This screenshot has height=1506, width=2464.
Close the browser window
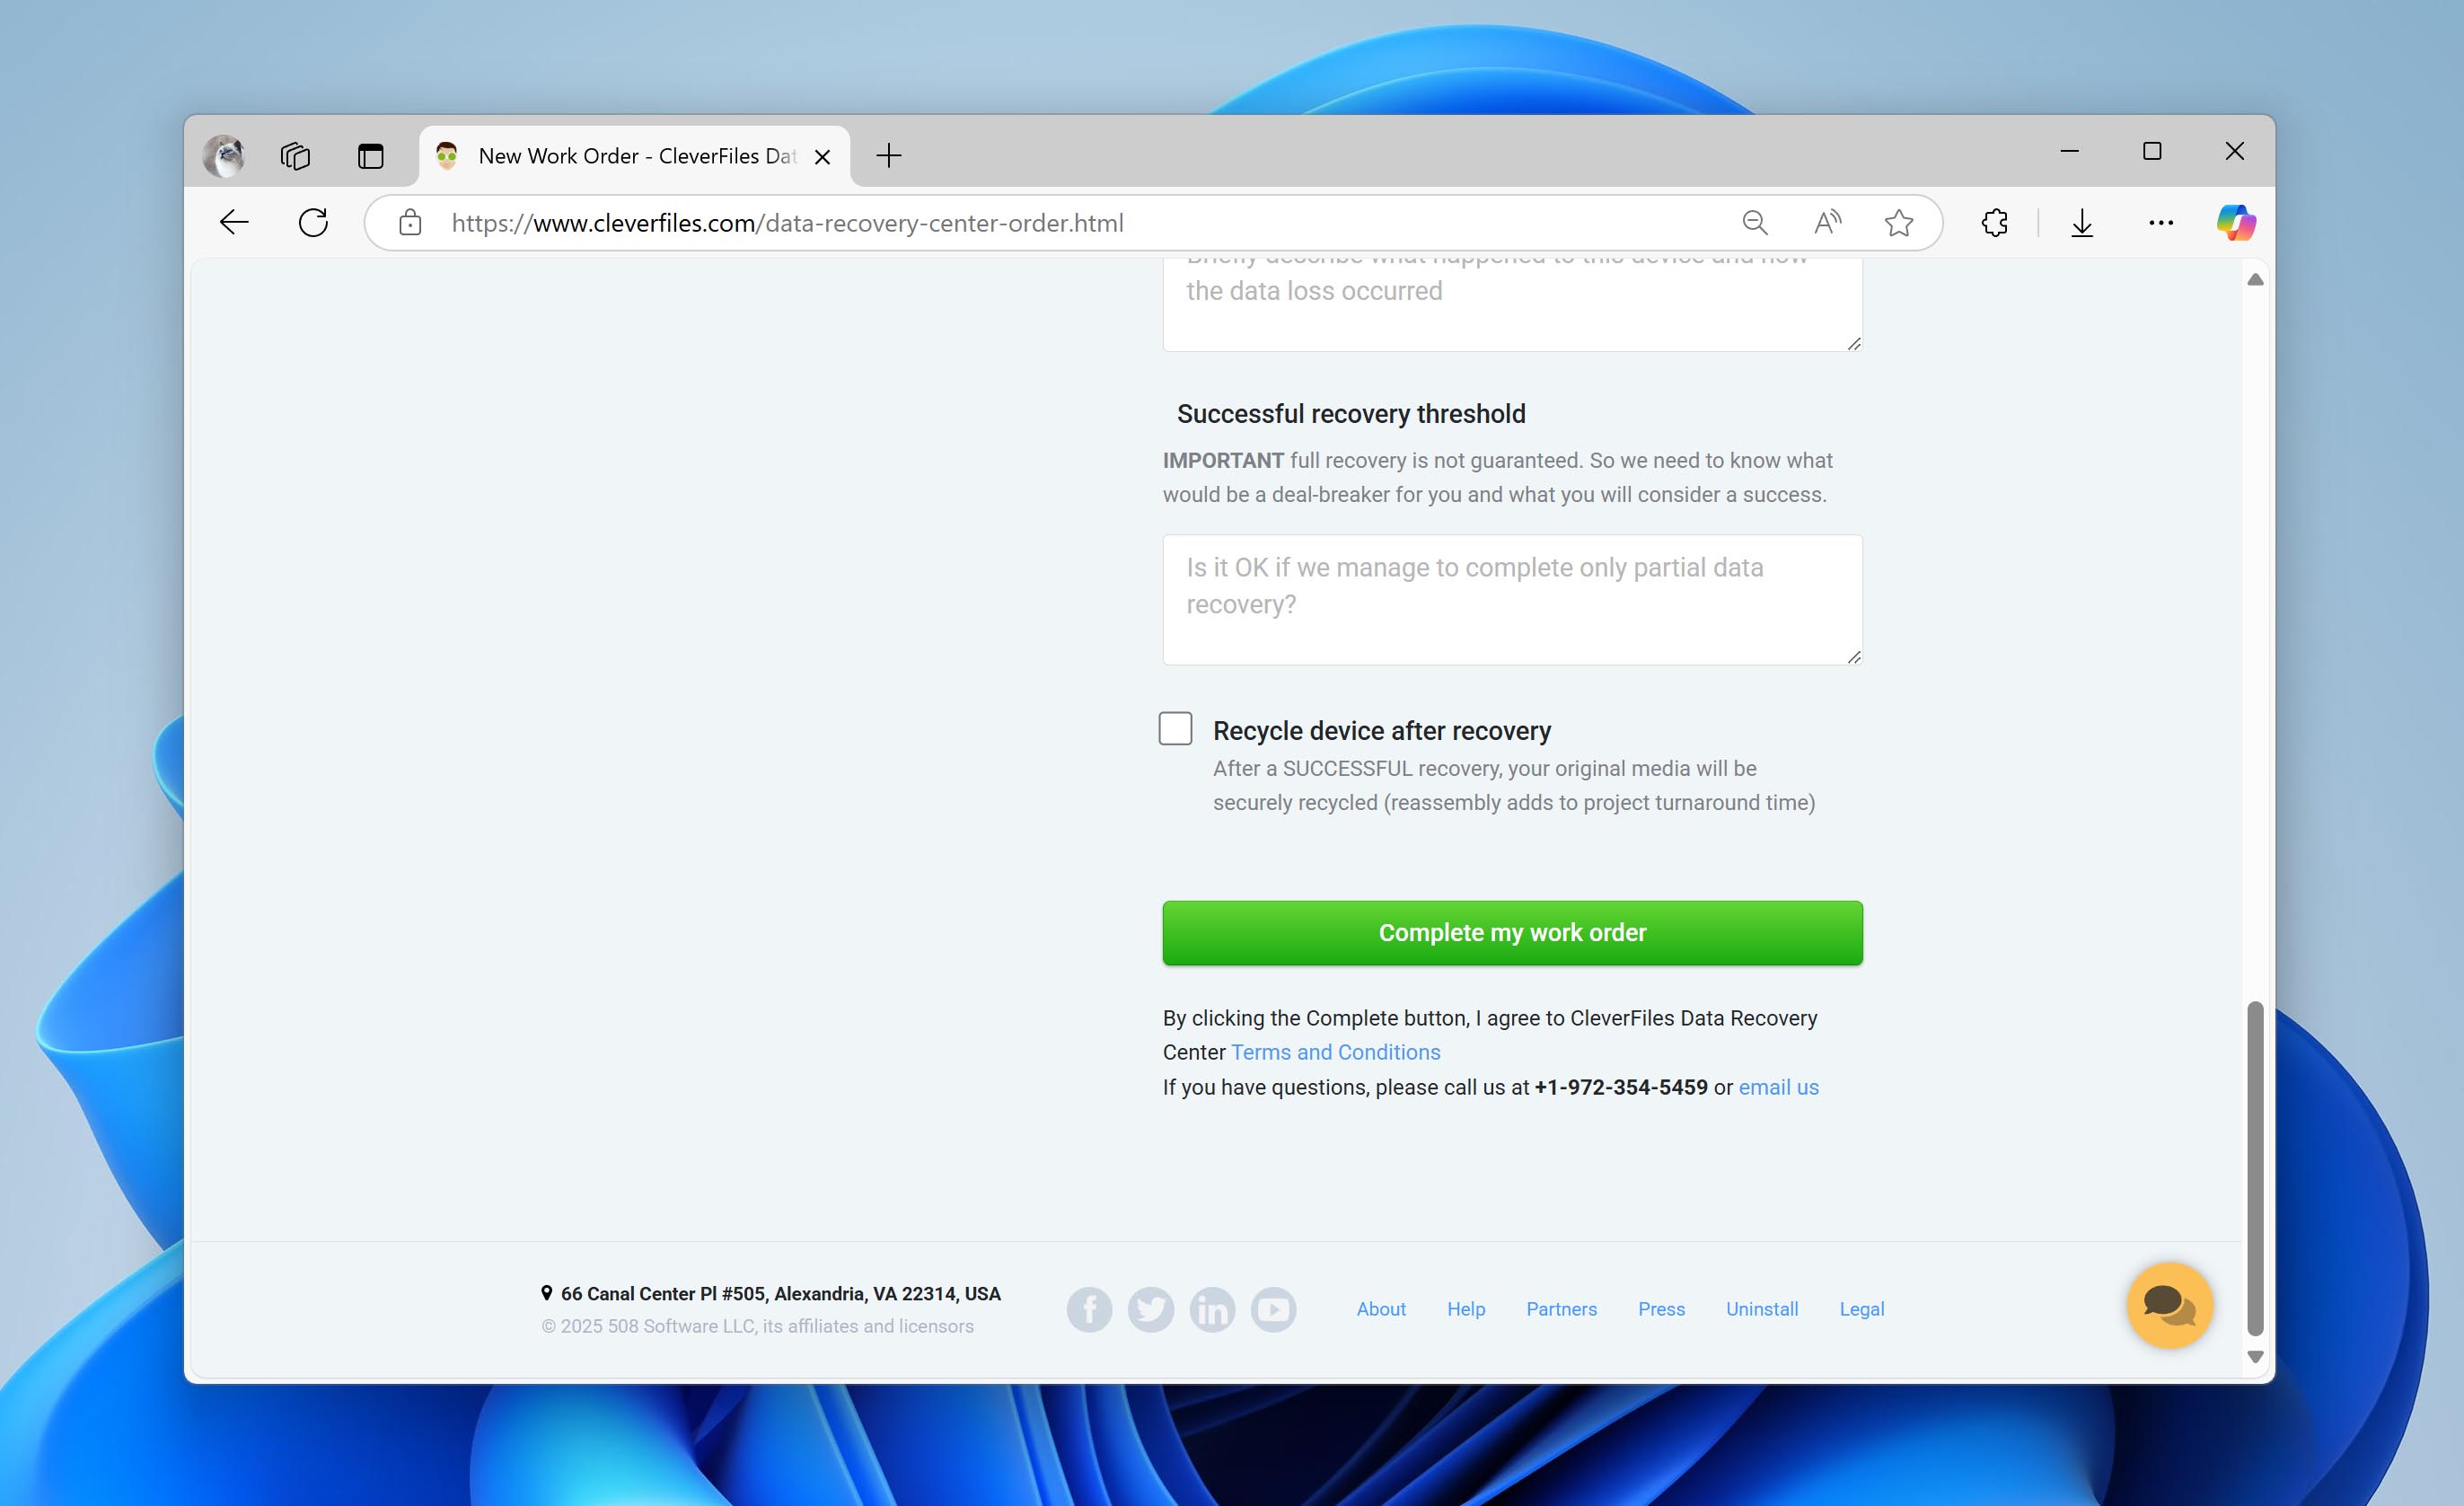(2235, 151)
